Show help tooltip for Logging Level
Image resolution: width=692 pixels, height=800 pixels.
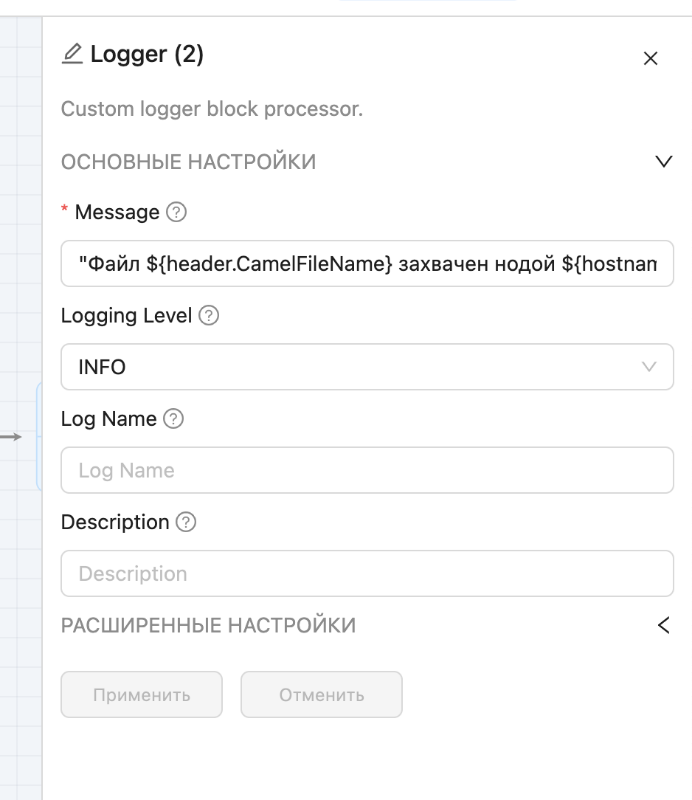click(209, 316)
